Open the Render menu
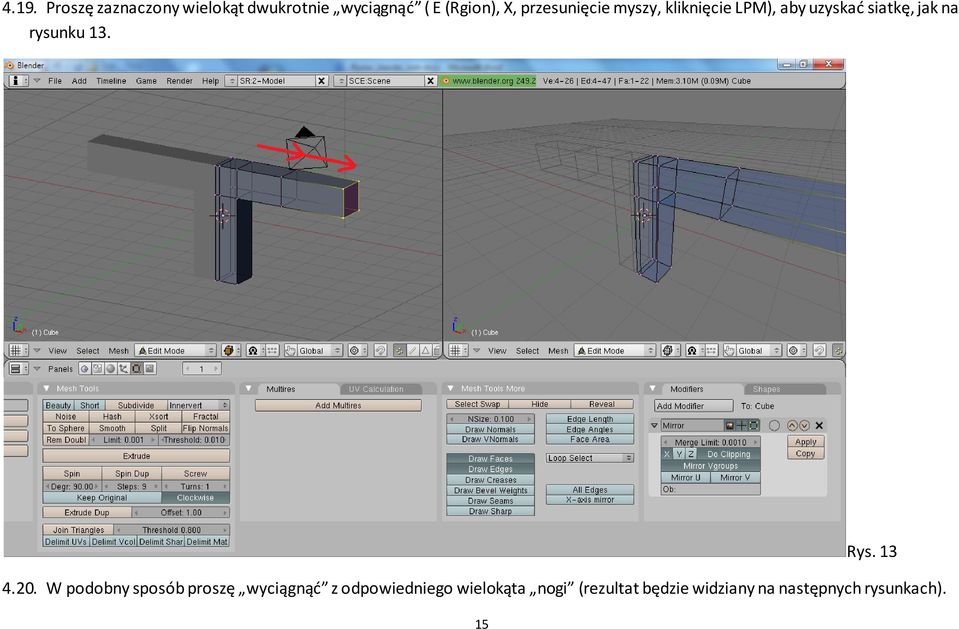 179,81
